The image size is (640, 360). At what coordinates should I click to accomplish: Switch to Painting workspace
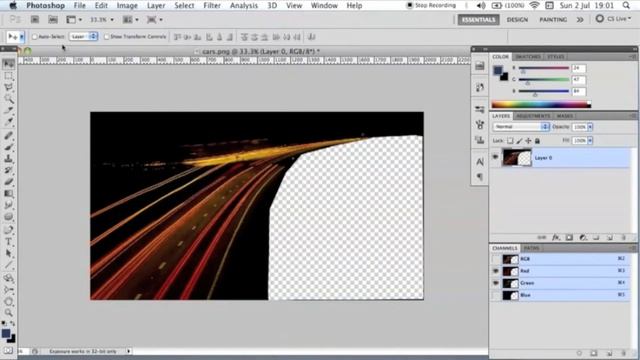553,20
